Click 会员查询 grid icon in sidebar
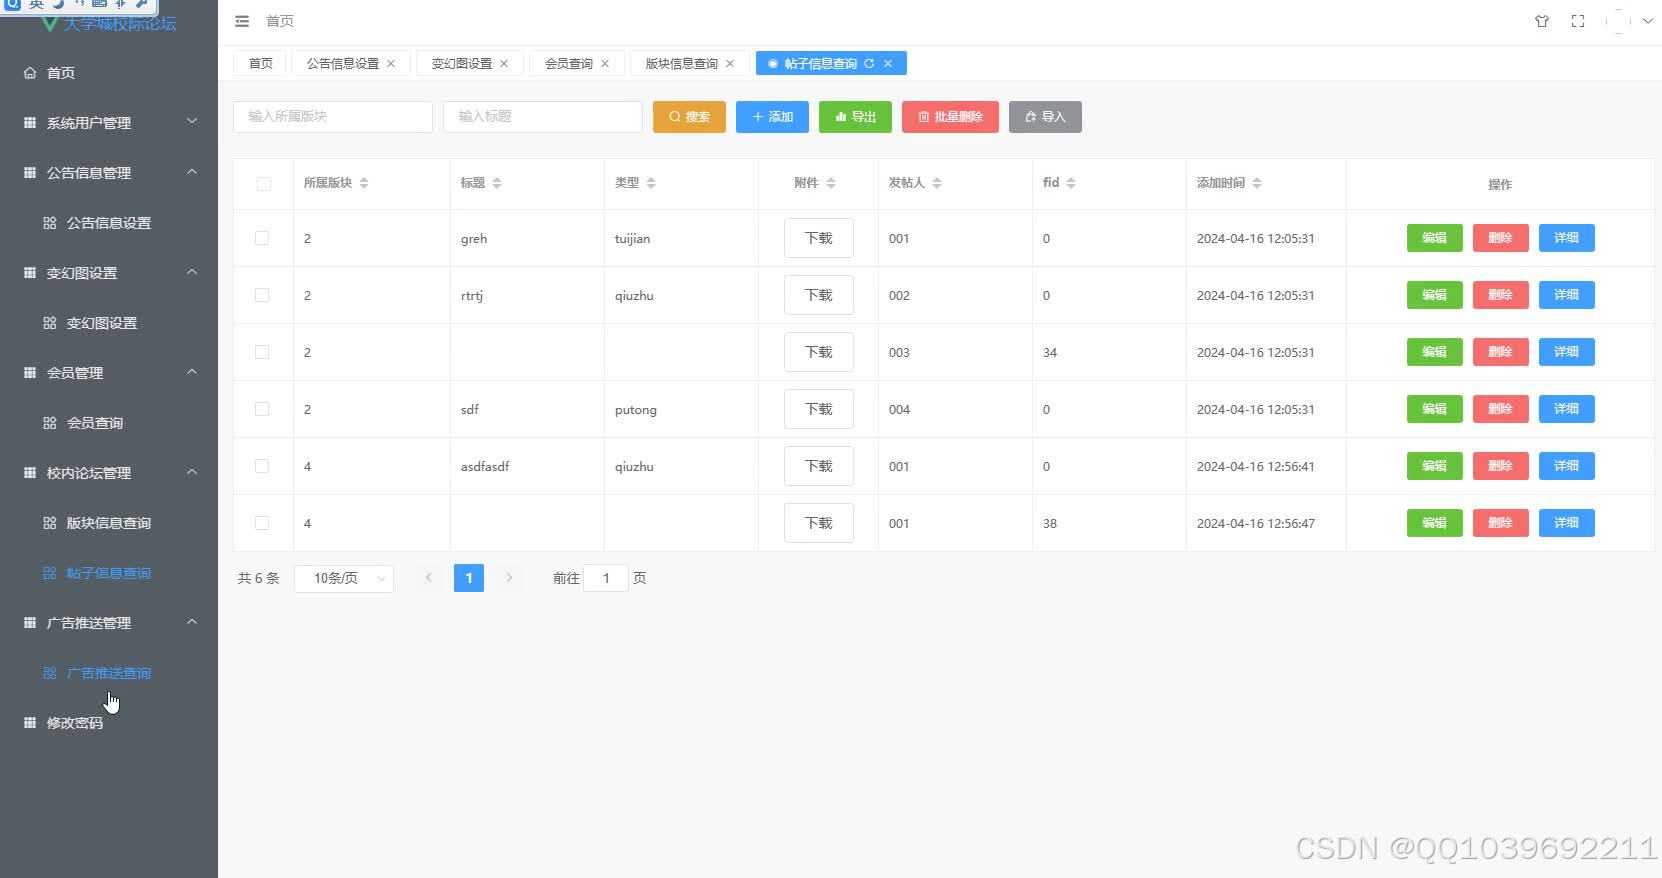1662x878 pixels. tap(50, 423)
